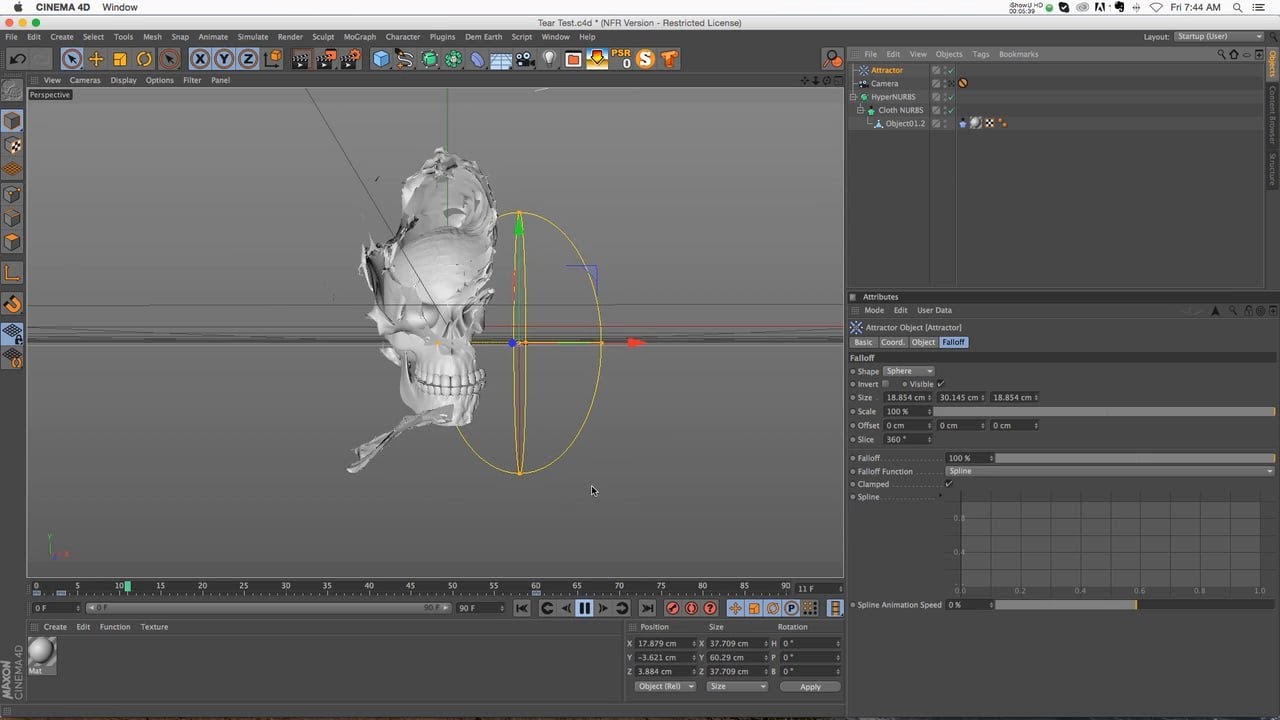The height and width of the screenshot is (720, 1280).
Task: Open the green array modeling objects
Action: coord(453,60)
